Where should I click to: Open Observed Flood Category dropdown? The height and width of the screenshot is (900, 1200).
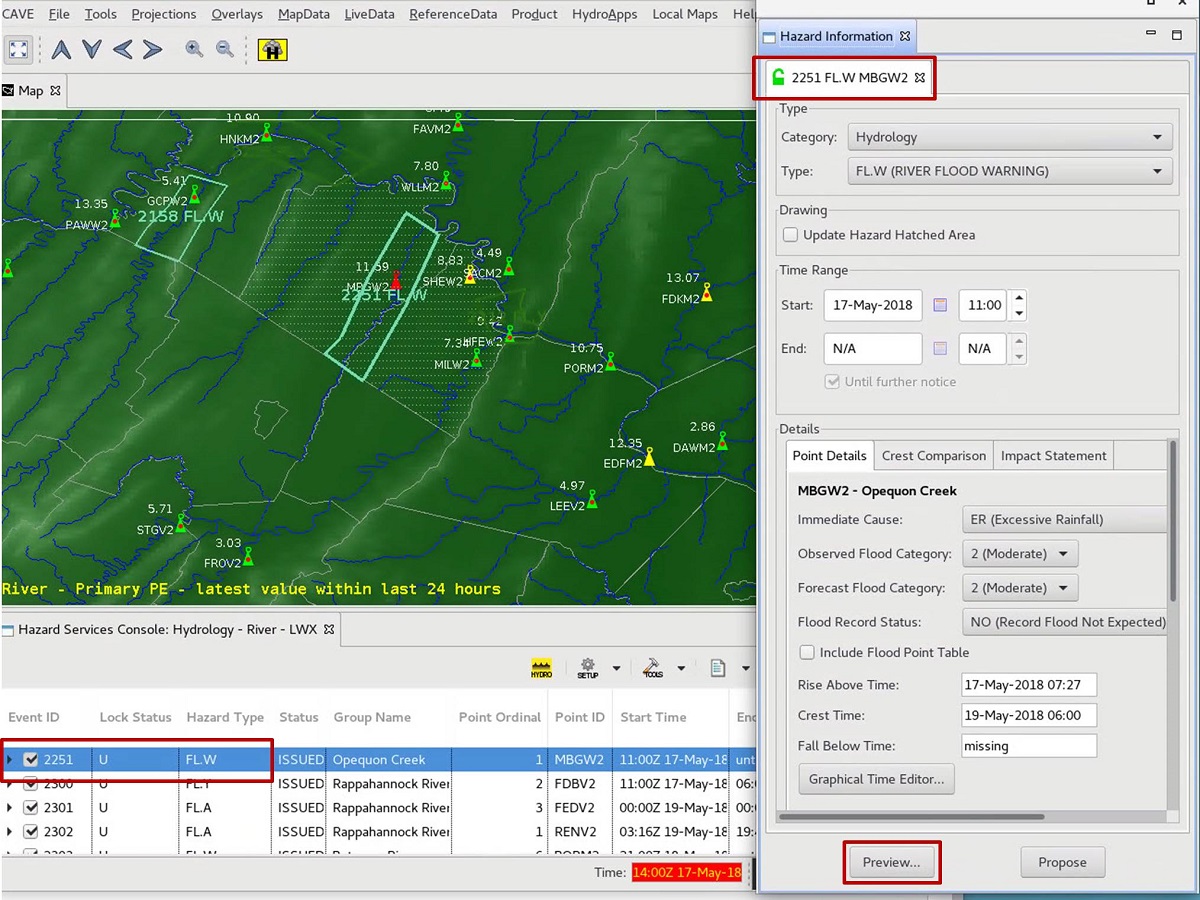click(x=1020, y=554)
